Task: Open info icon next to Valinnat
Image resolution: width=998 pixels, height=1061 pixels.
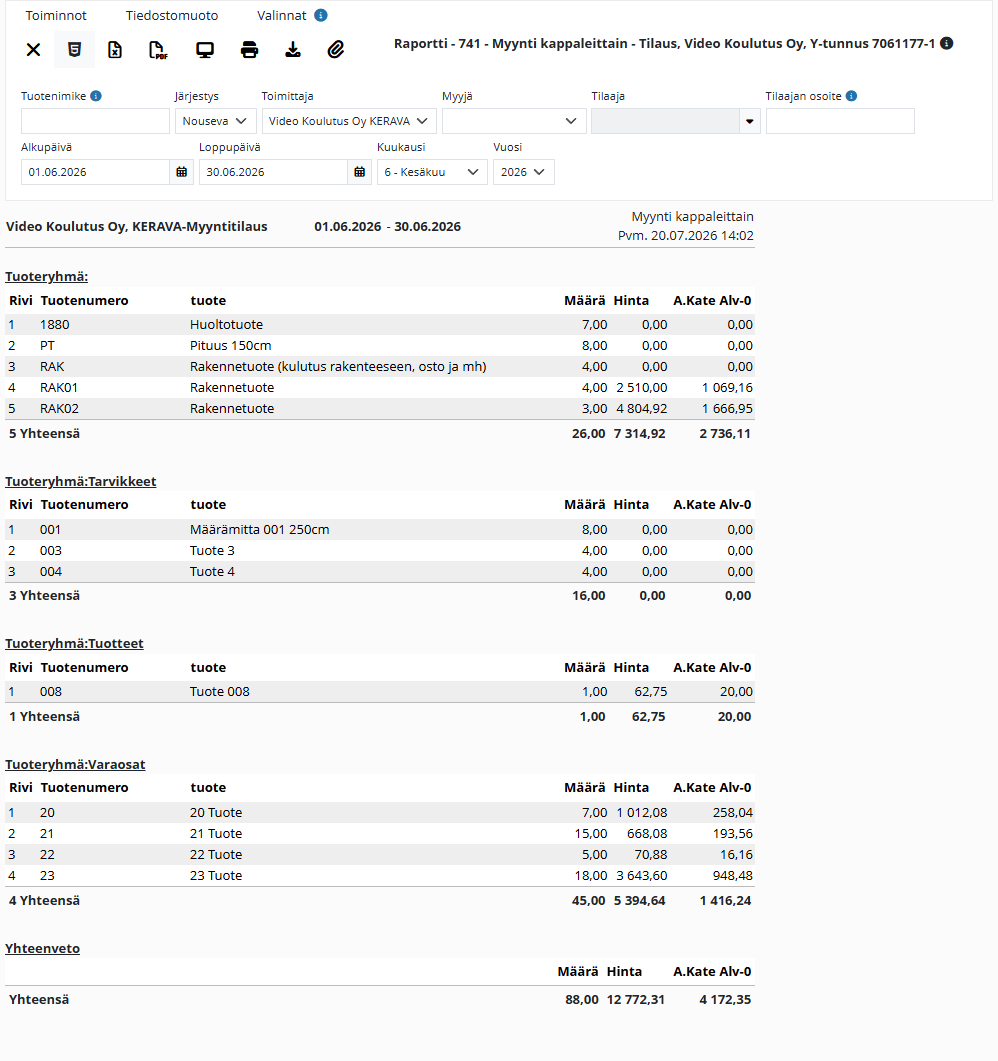Action: pos(321,15)
